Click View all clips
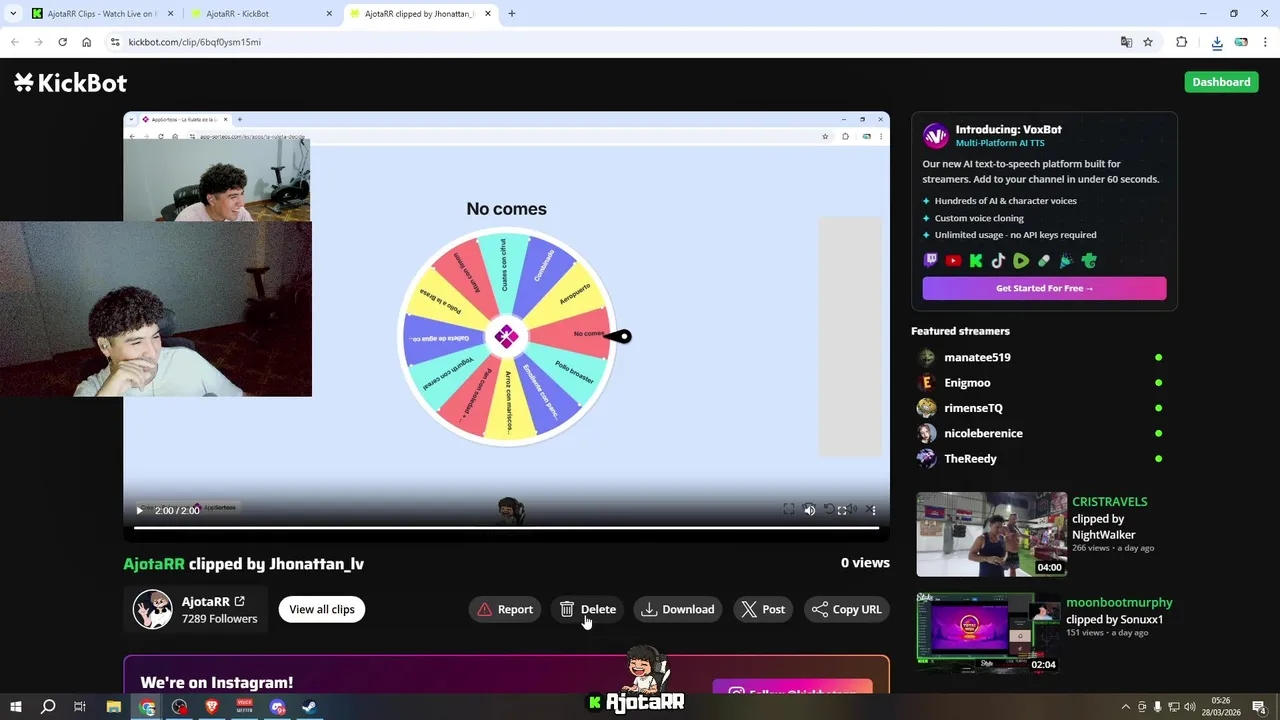This screenshot has width=1280, height=720. pos(322,609)
